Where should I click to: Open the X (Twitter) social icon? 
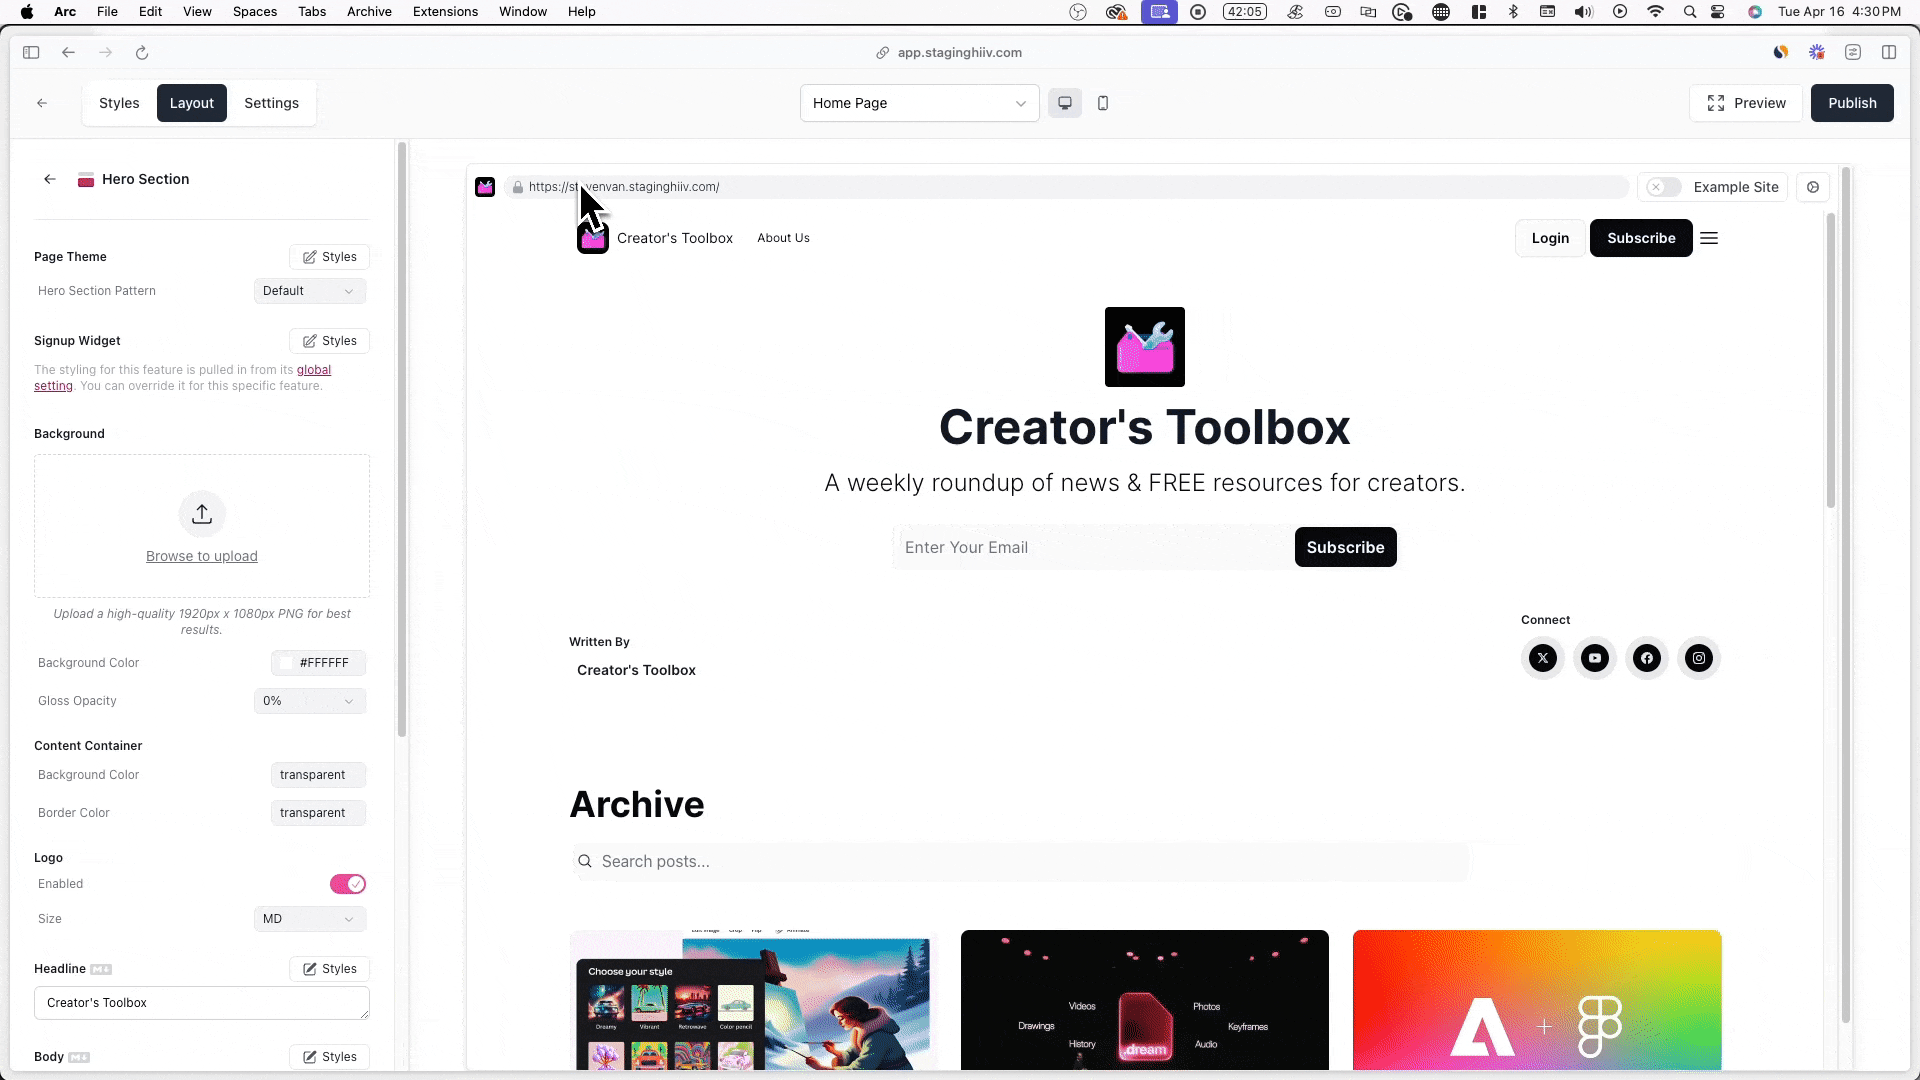pos(1543,658)
